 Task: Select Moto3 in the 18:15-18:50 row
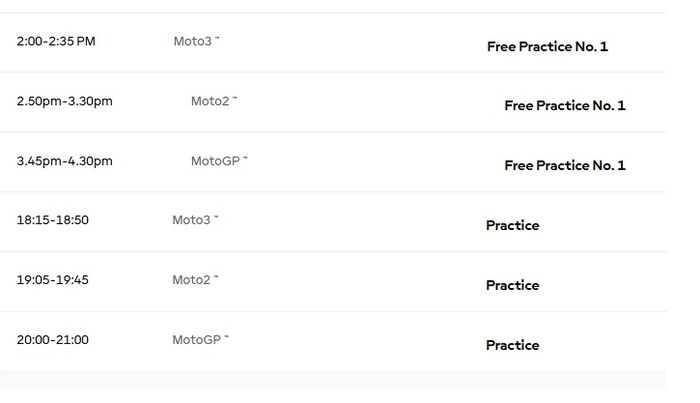click(x=191, y=220)
